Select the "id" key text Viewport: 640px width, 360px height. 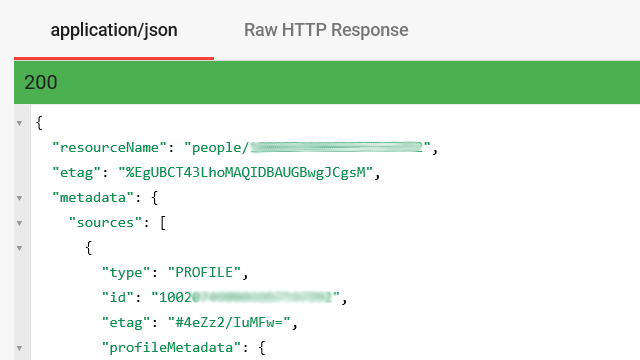(x=118, y=297)
